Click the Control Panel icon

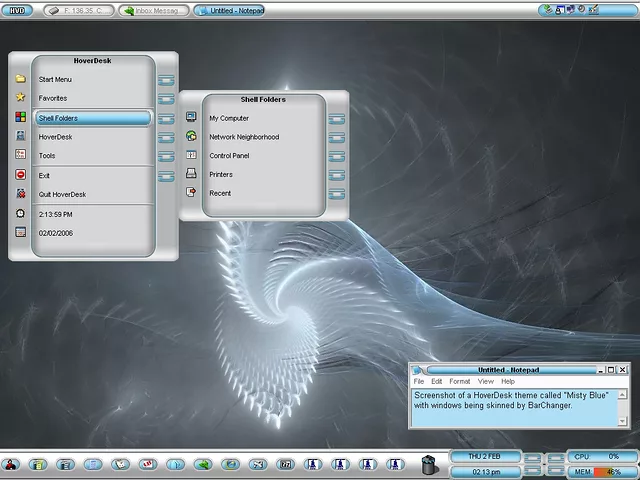click(x=191, y=156)
